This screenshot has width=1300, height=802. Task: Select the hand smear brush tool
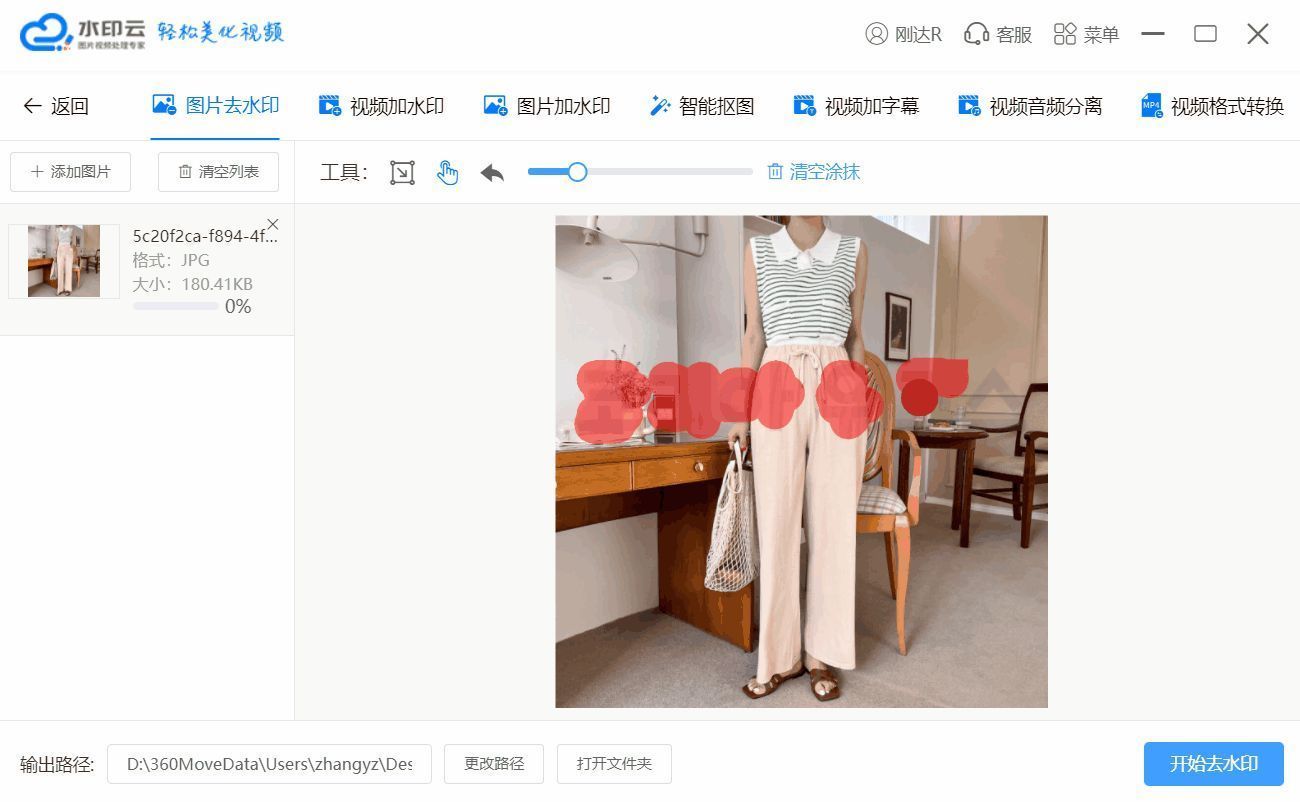[447, 172]
